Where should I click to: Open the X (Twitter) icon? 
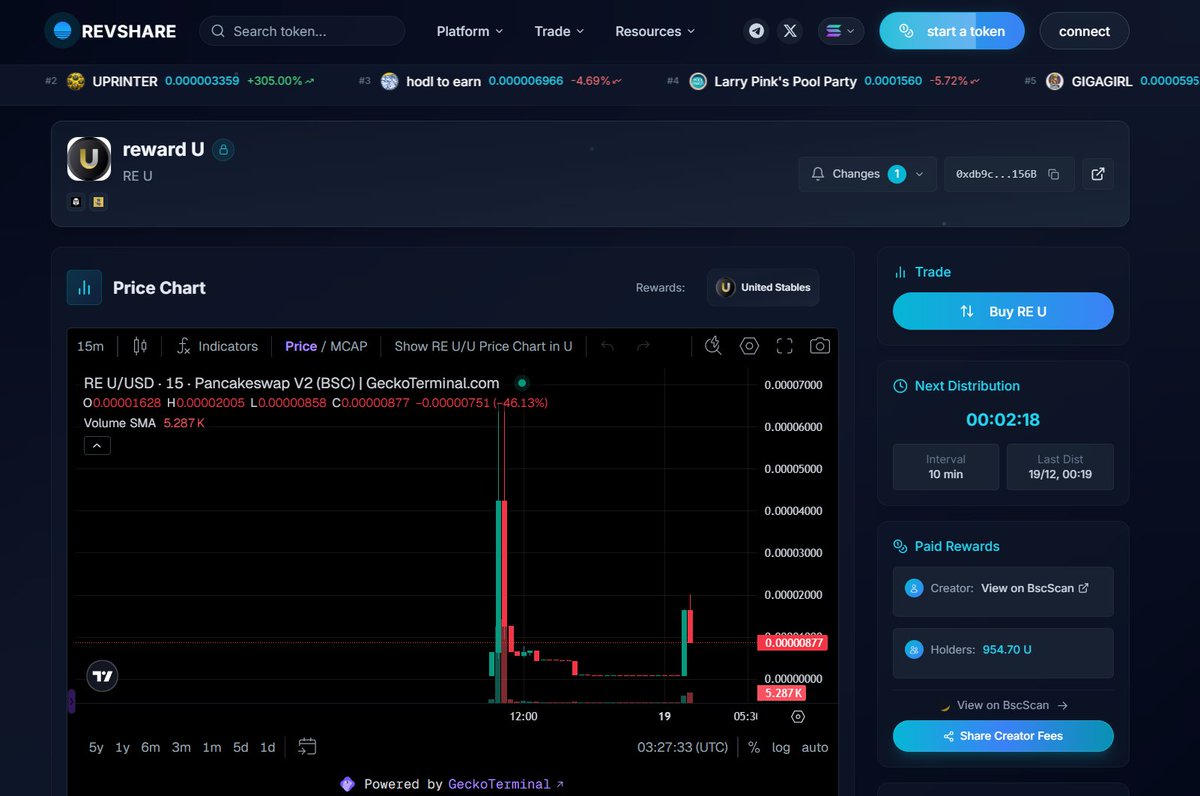point(790,31)
